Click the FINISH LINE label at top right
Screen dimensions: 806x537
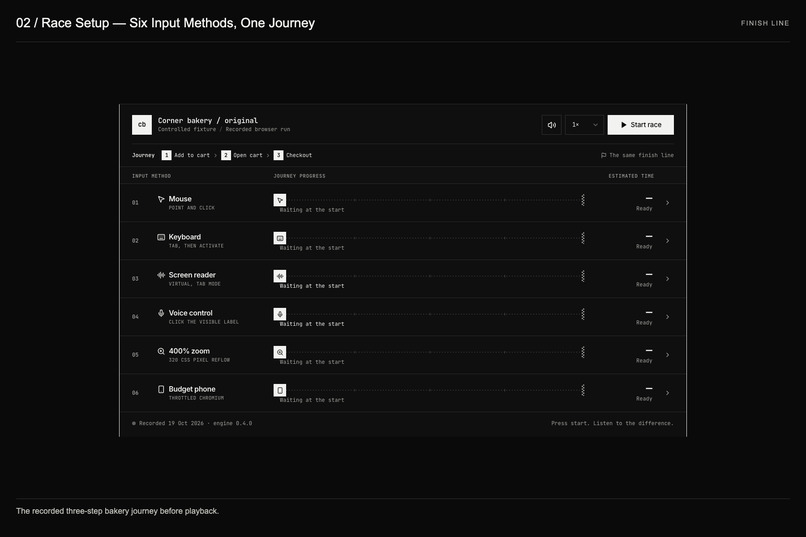(x=765, y=23)
